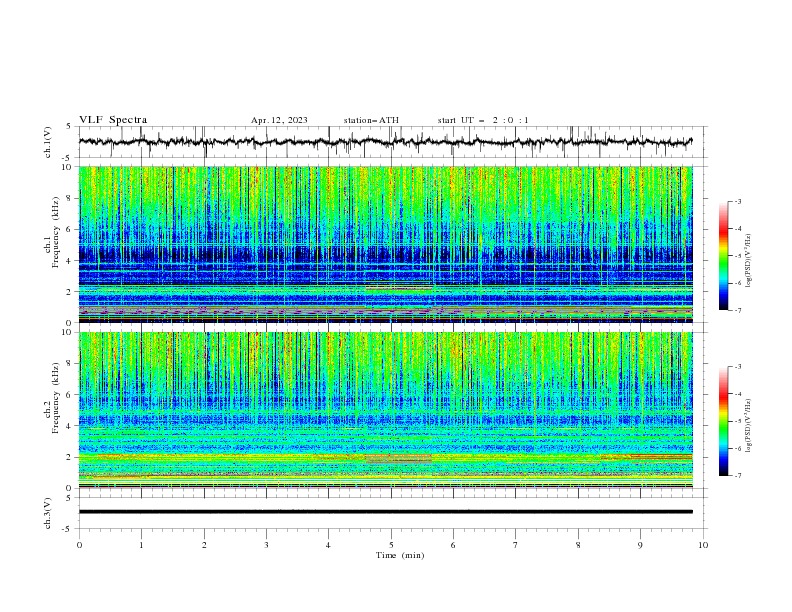Click the Time (min) axis label

[x=400, y=555]
